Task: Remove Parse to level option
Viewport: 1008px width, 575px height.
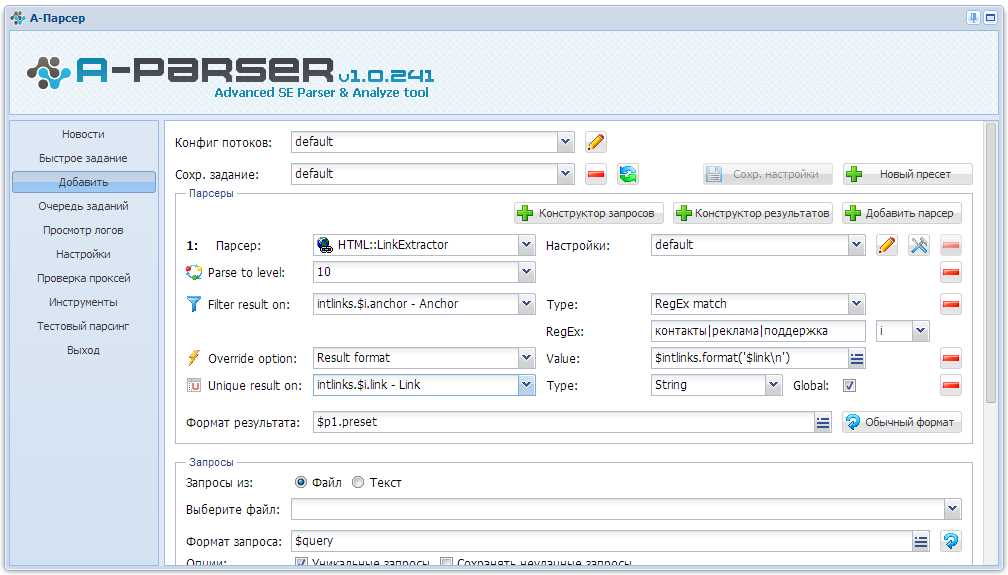Action: click(951, 272)
